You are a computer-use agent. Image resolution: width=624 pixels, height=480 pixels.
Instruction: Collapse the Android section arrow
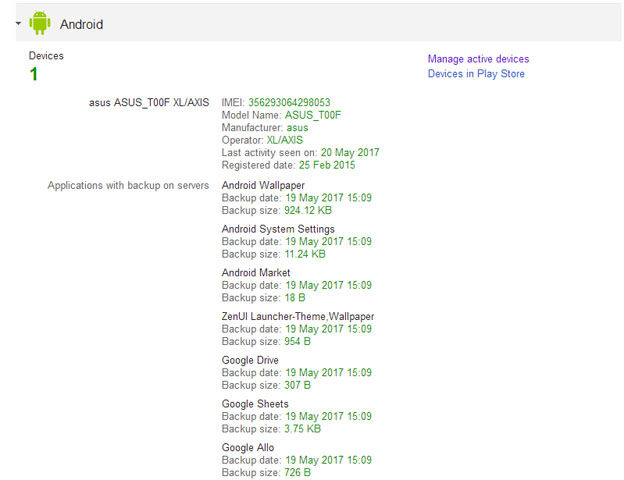click(x=18, y=23)
